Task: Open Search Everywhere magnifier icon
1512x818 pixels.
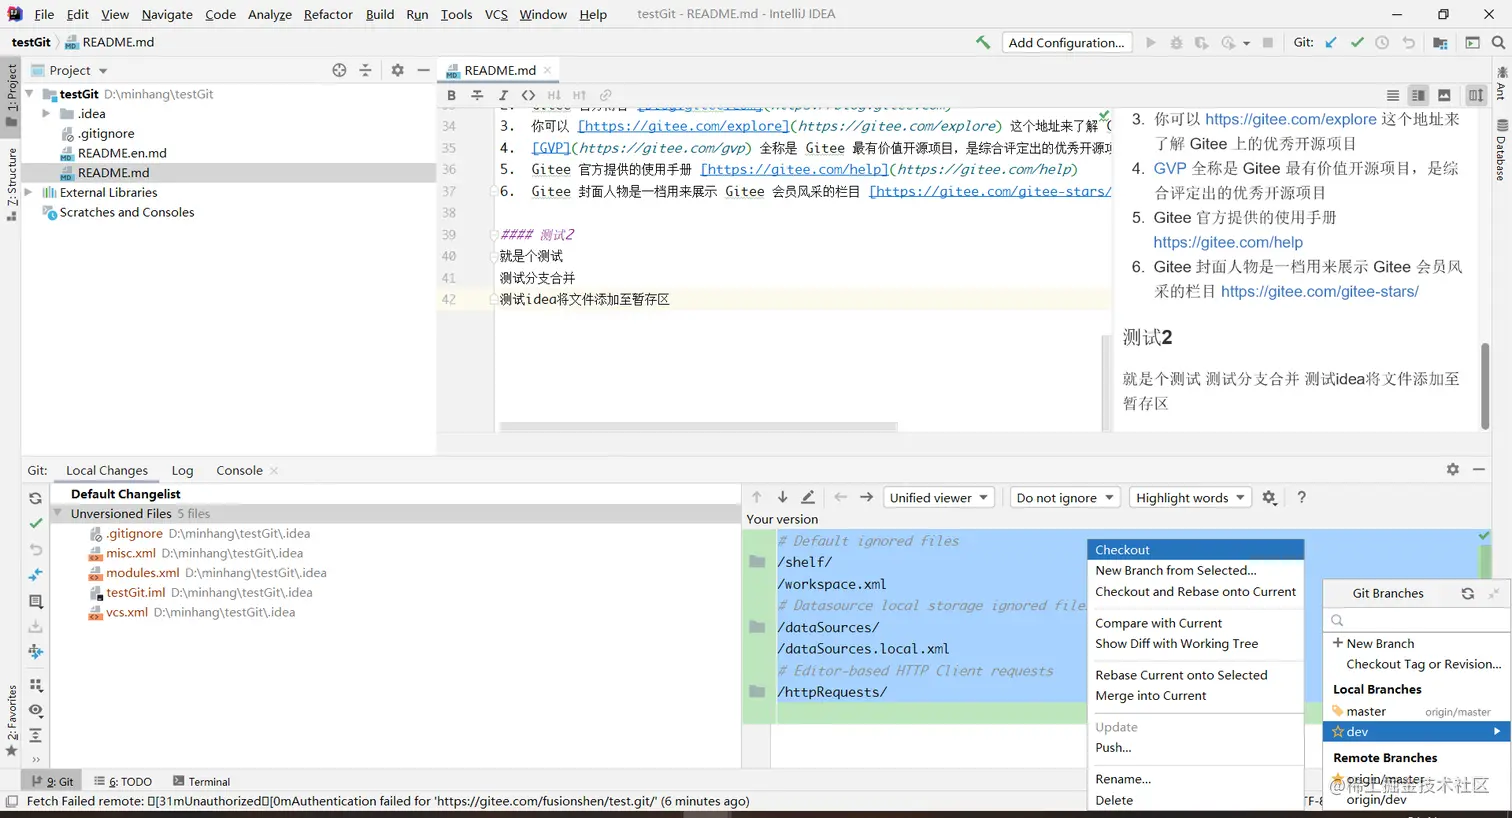Action: (1498, 42)
